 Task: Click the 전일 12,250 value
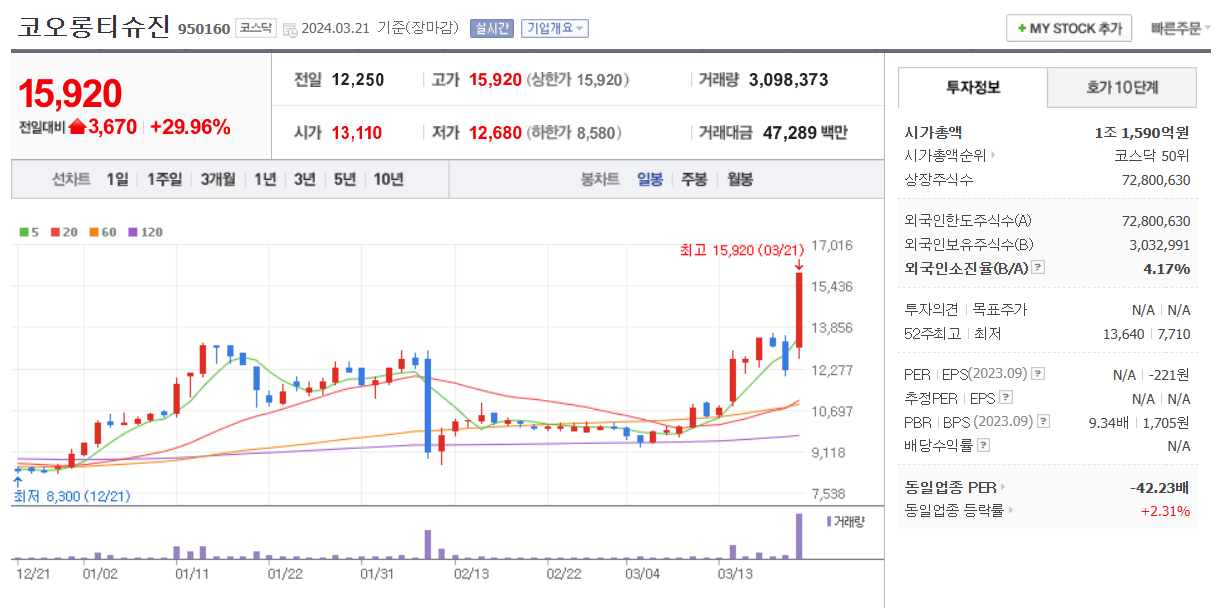point(358,80)
